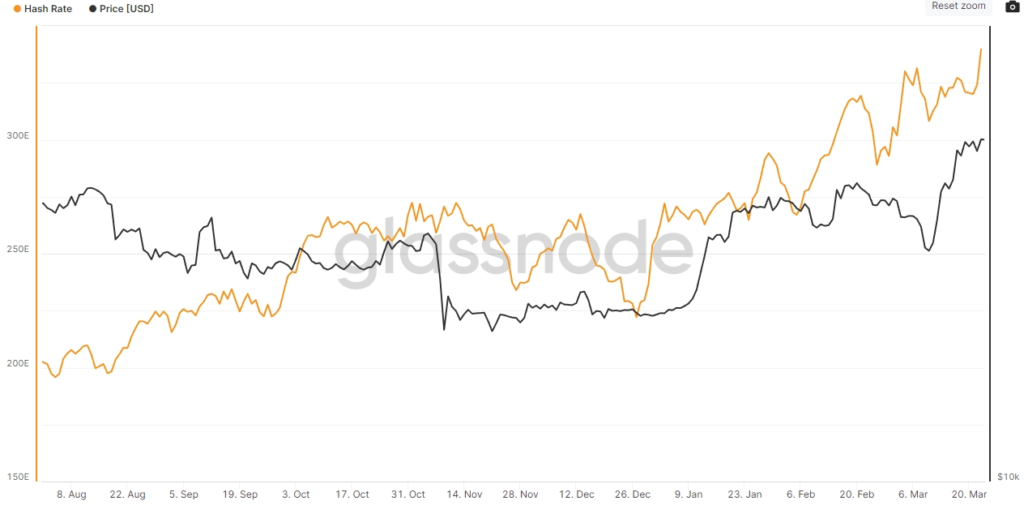
Task: Click the 6. Feb x-axis label
Action: point(801,494)
